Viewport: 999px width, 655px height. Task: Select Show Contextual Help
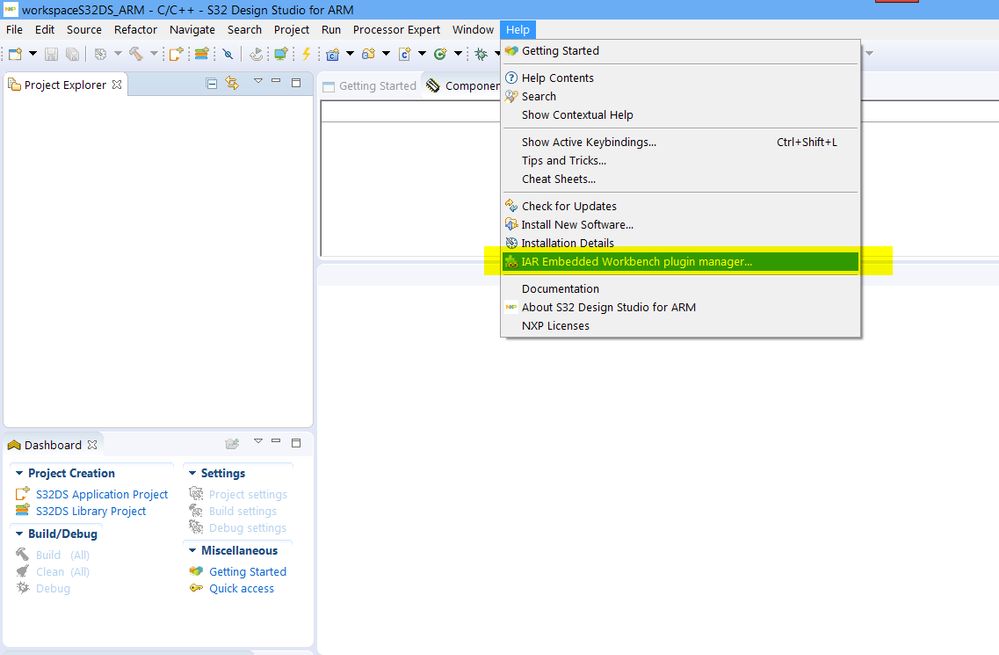680,115
